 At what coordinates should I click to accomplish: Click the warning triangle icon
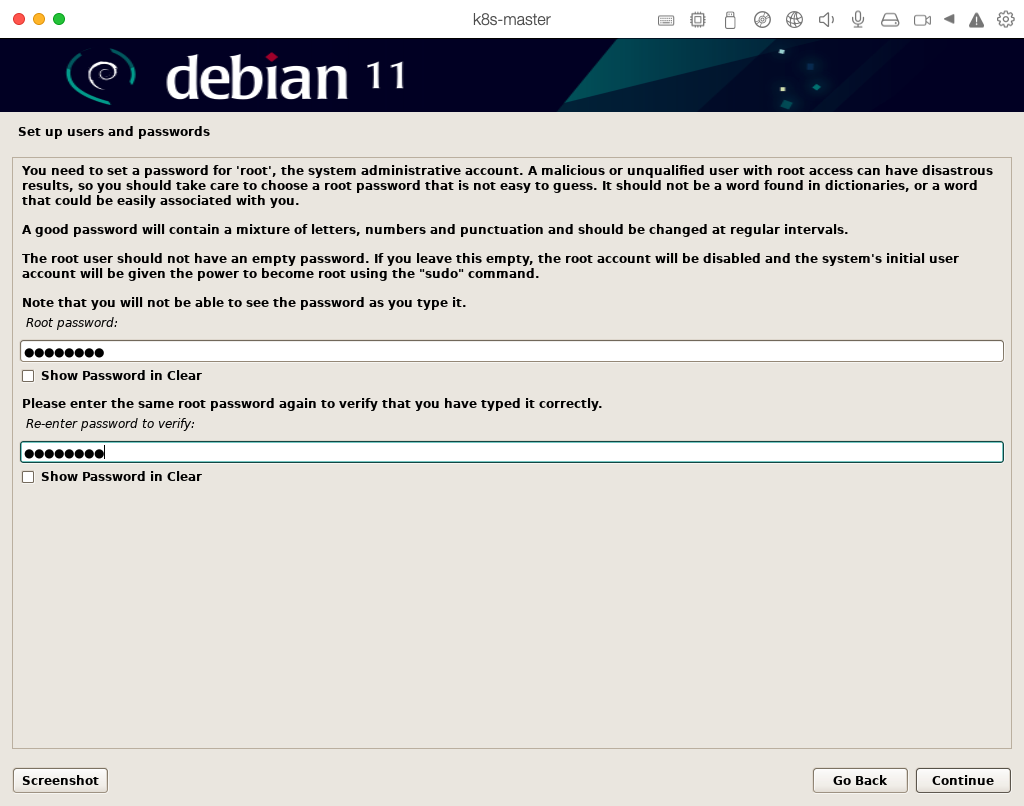976,20
